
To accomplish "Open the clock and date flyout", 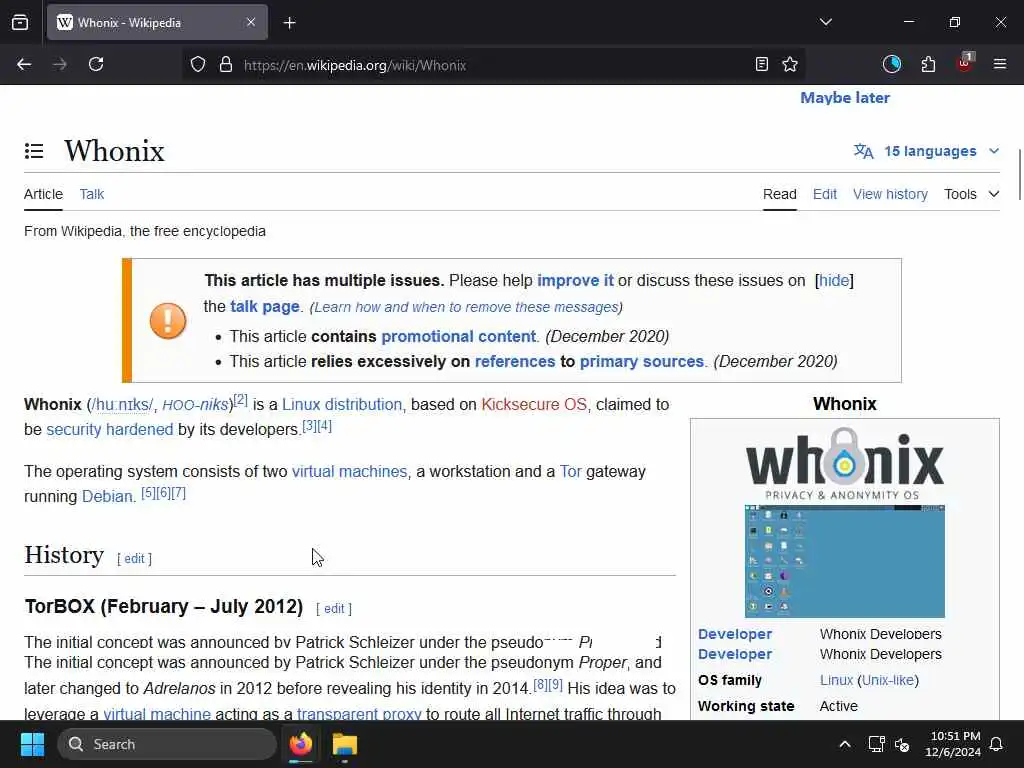I will [953, 744].
